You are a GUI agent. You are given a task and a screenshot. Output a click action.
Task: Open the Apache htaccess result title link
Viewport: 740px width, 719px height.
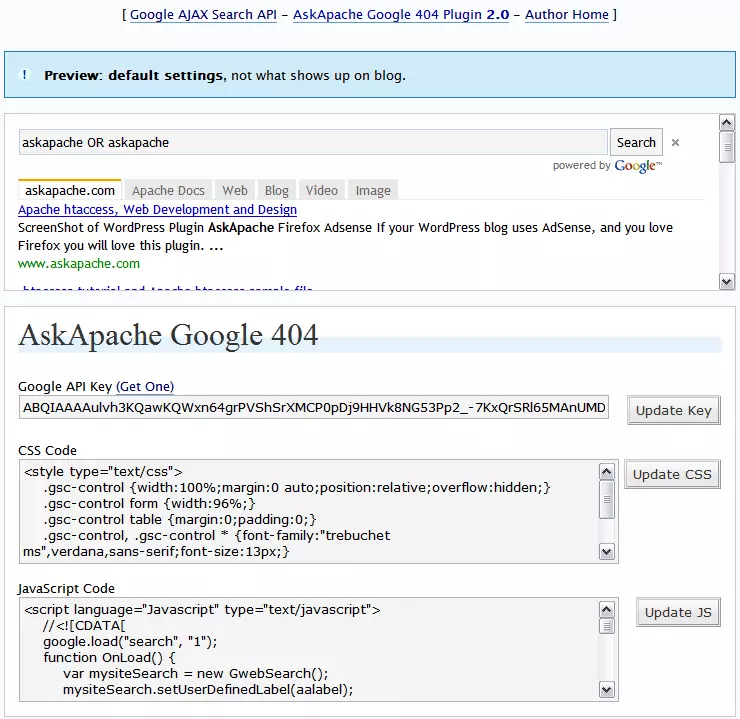click(x=157, y=210)
